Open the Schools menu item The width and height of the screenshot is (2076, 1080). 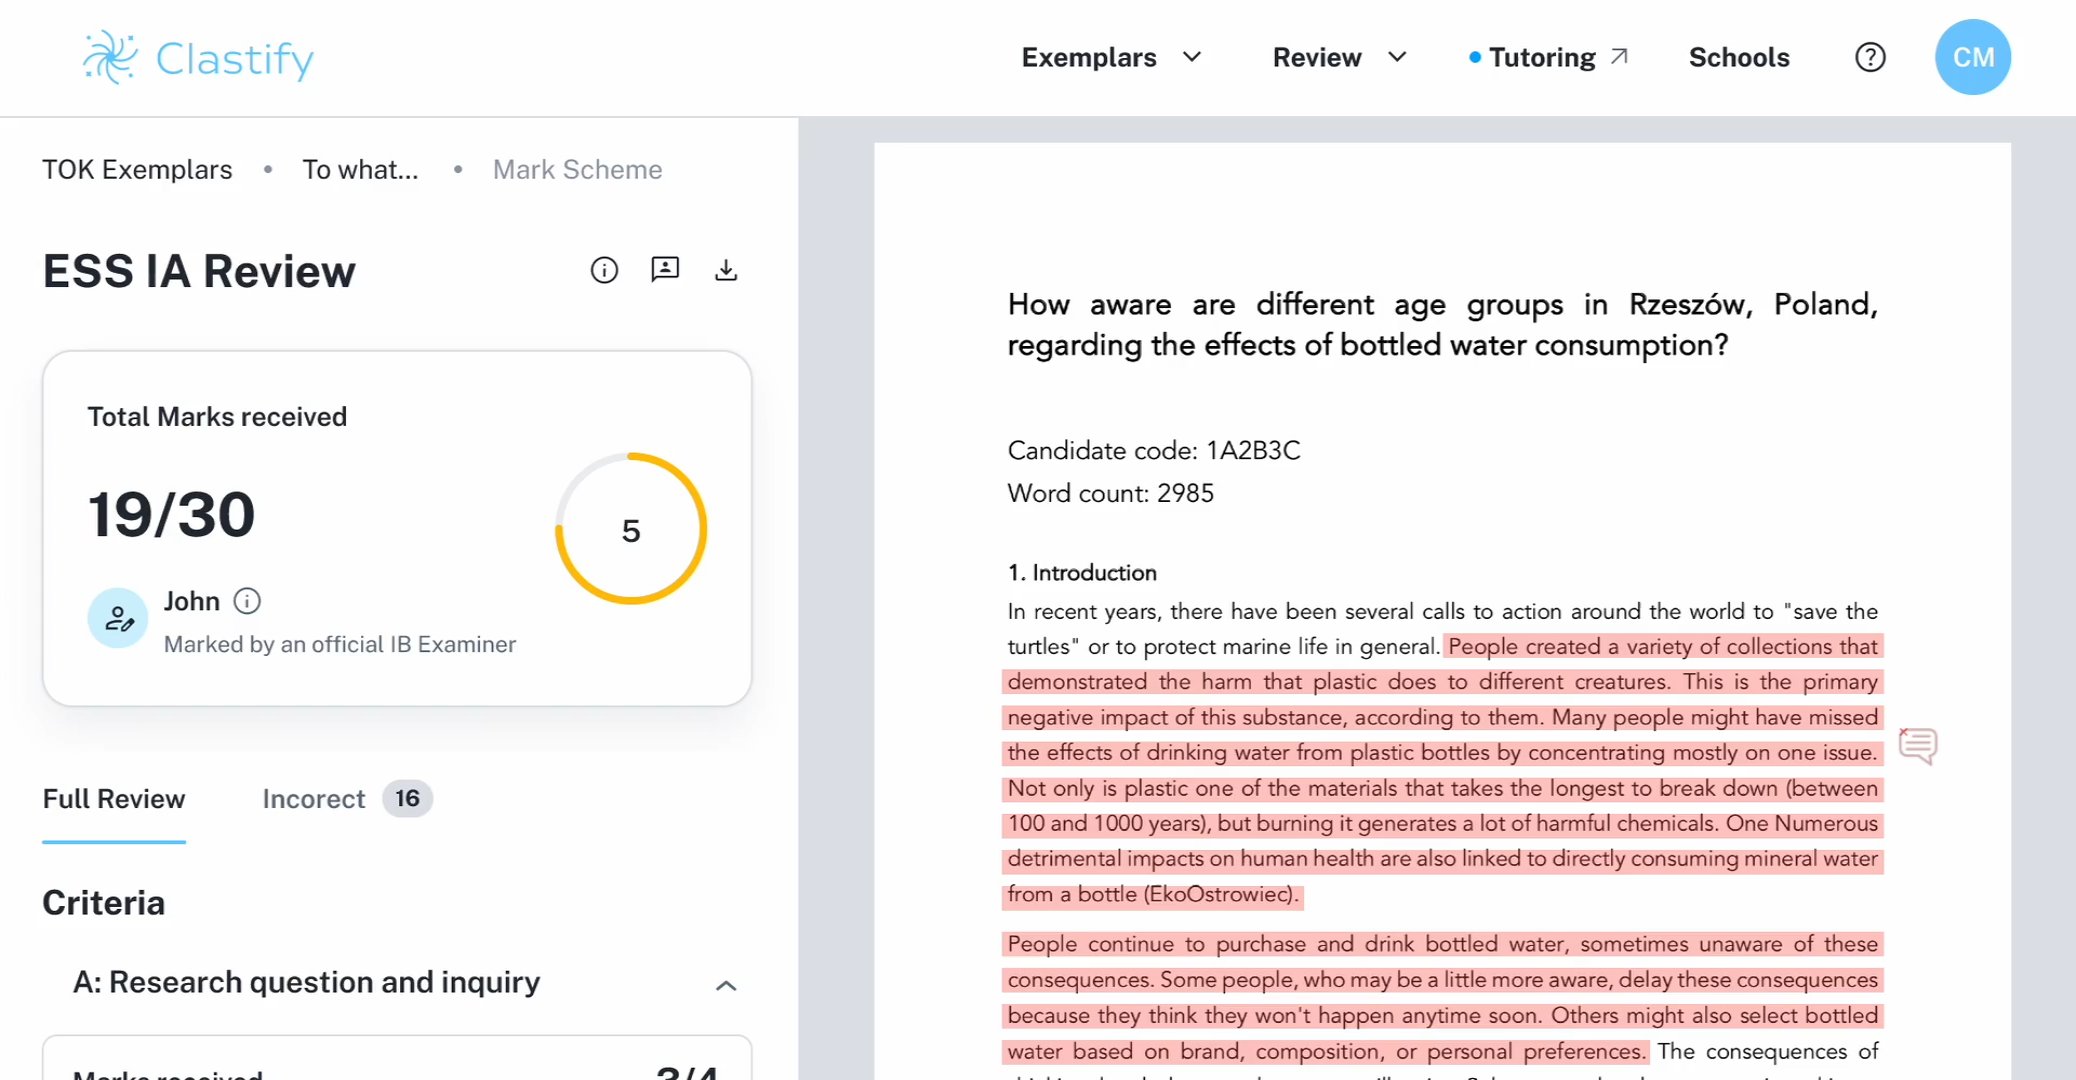pyautogui.click(x=1739, y=57)
